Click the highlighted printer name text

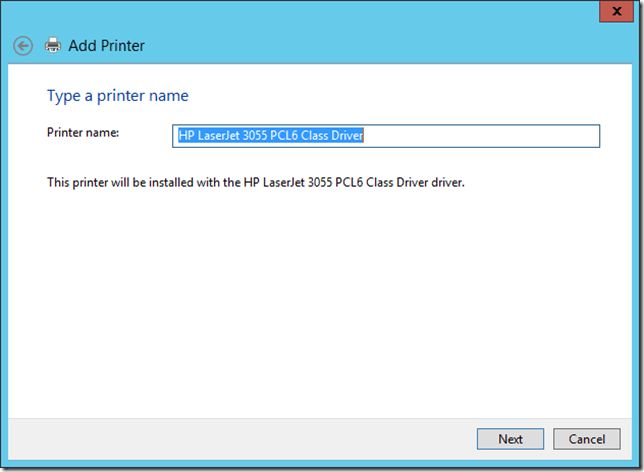tap(270, 136)
